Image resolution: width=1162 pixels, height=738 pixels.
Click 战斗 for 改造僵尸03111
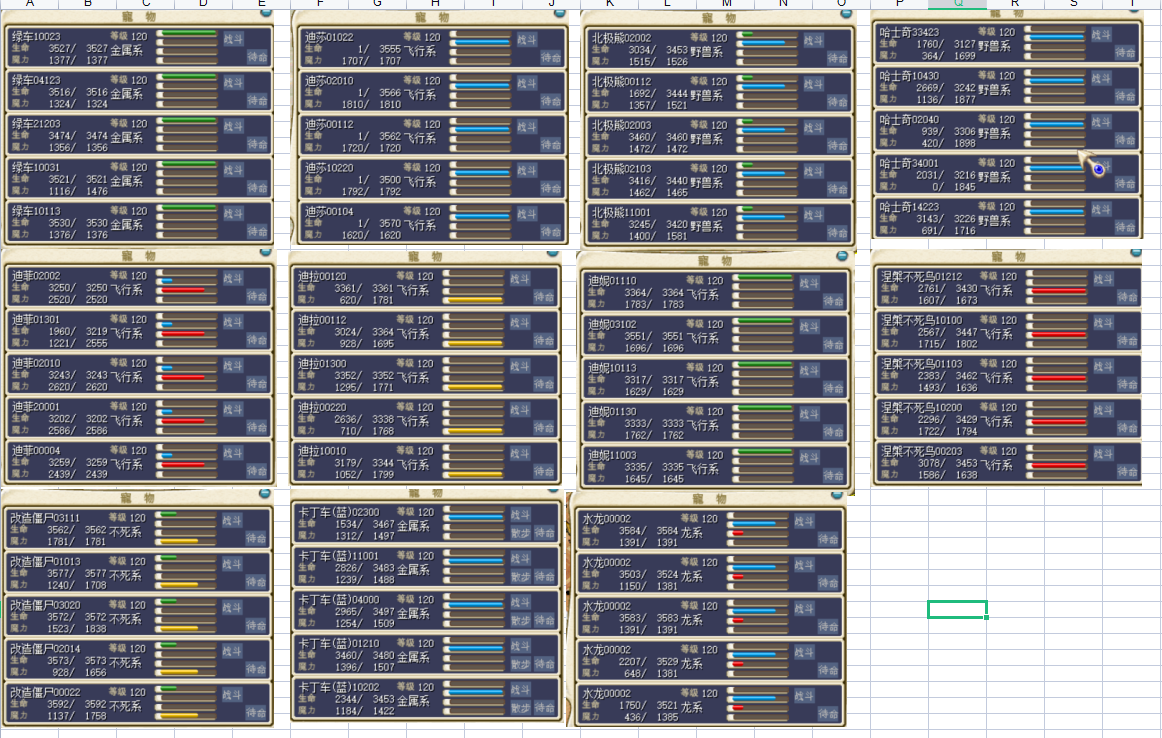pyautogui.click(x=232, y=520)
